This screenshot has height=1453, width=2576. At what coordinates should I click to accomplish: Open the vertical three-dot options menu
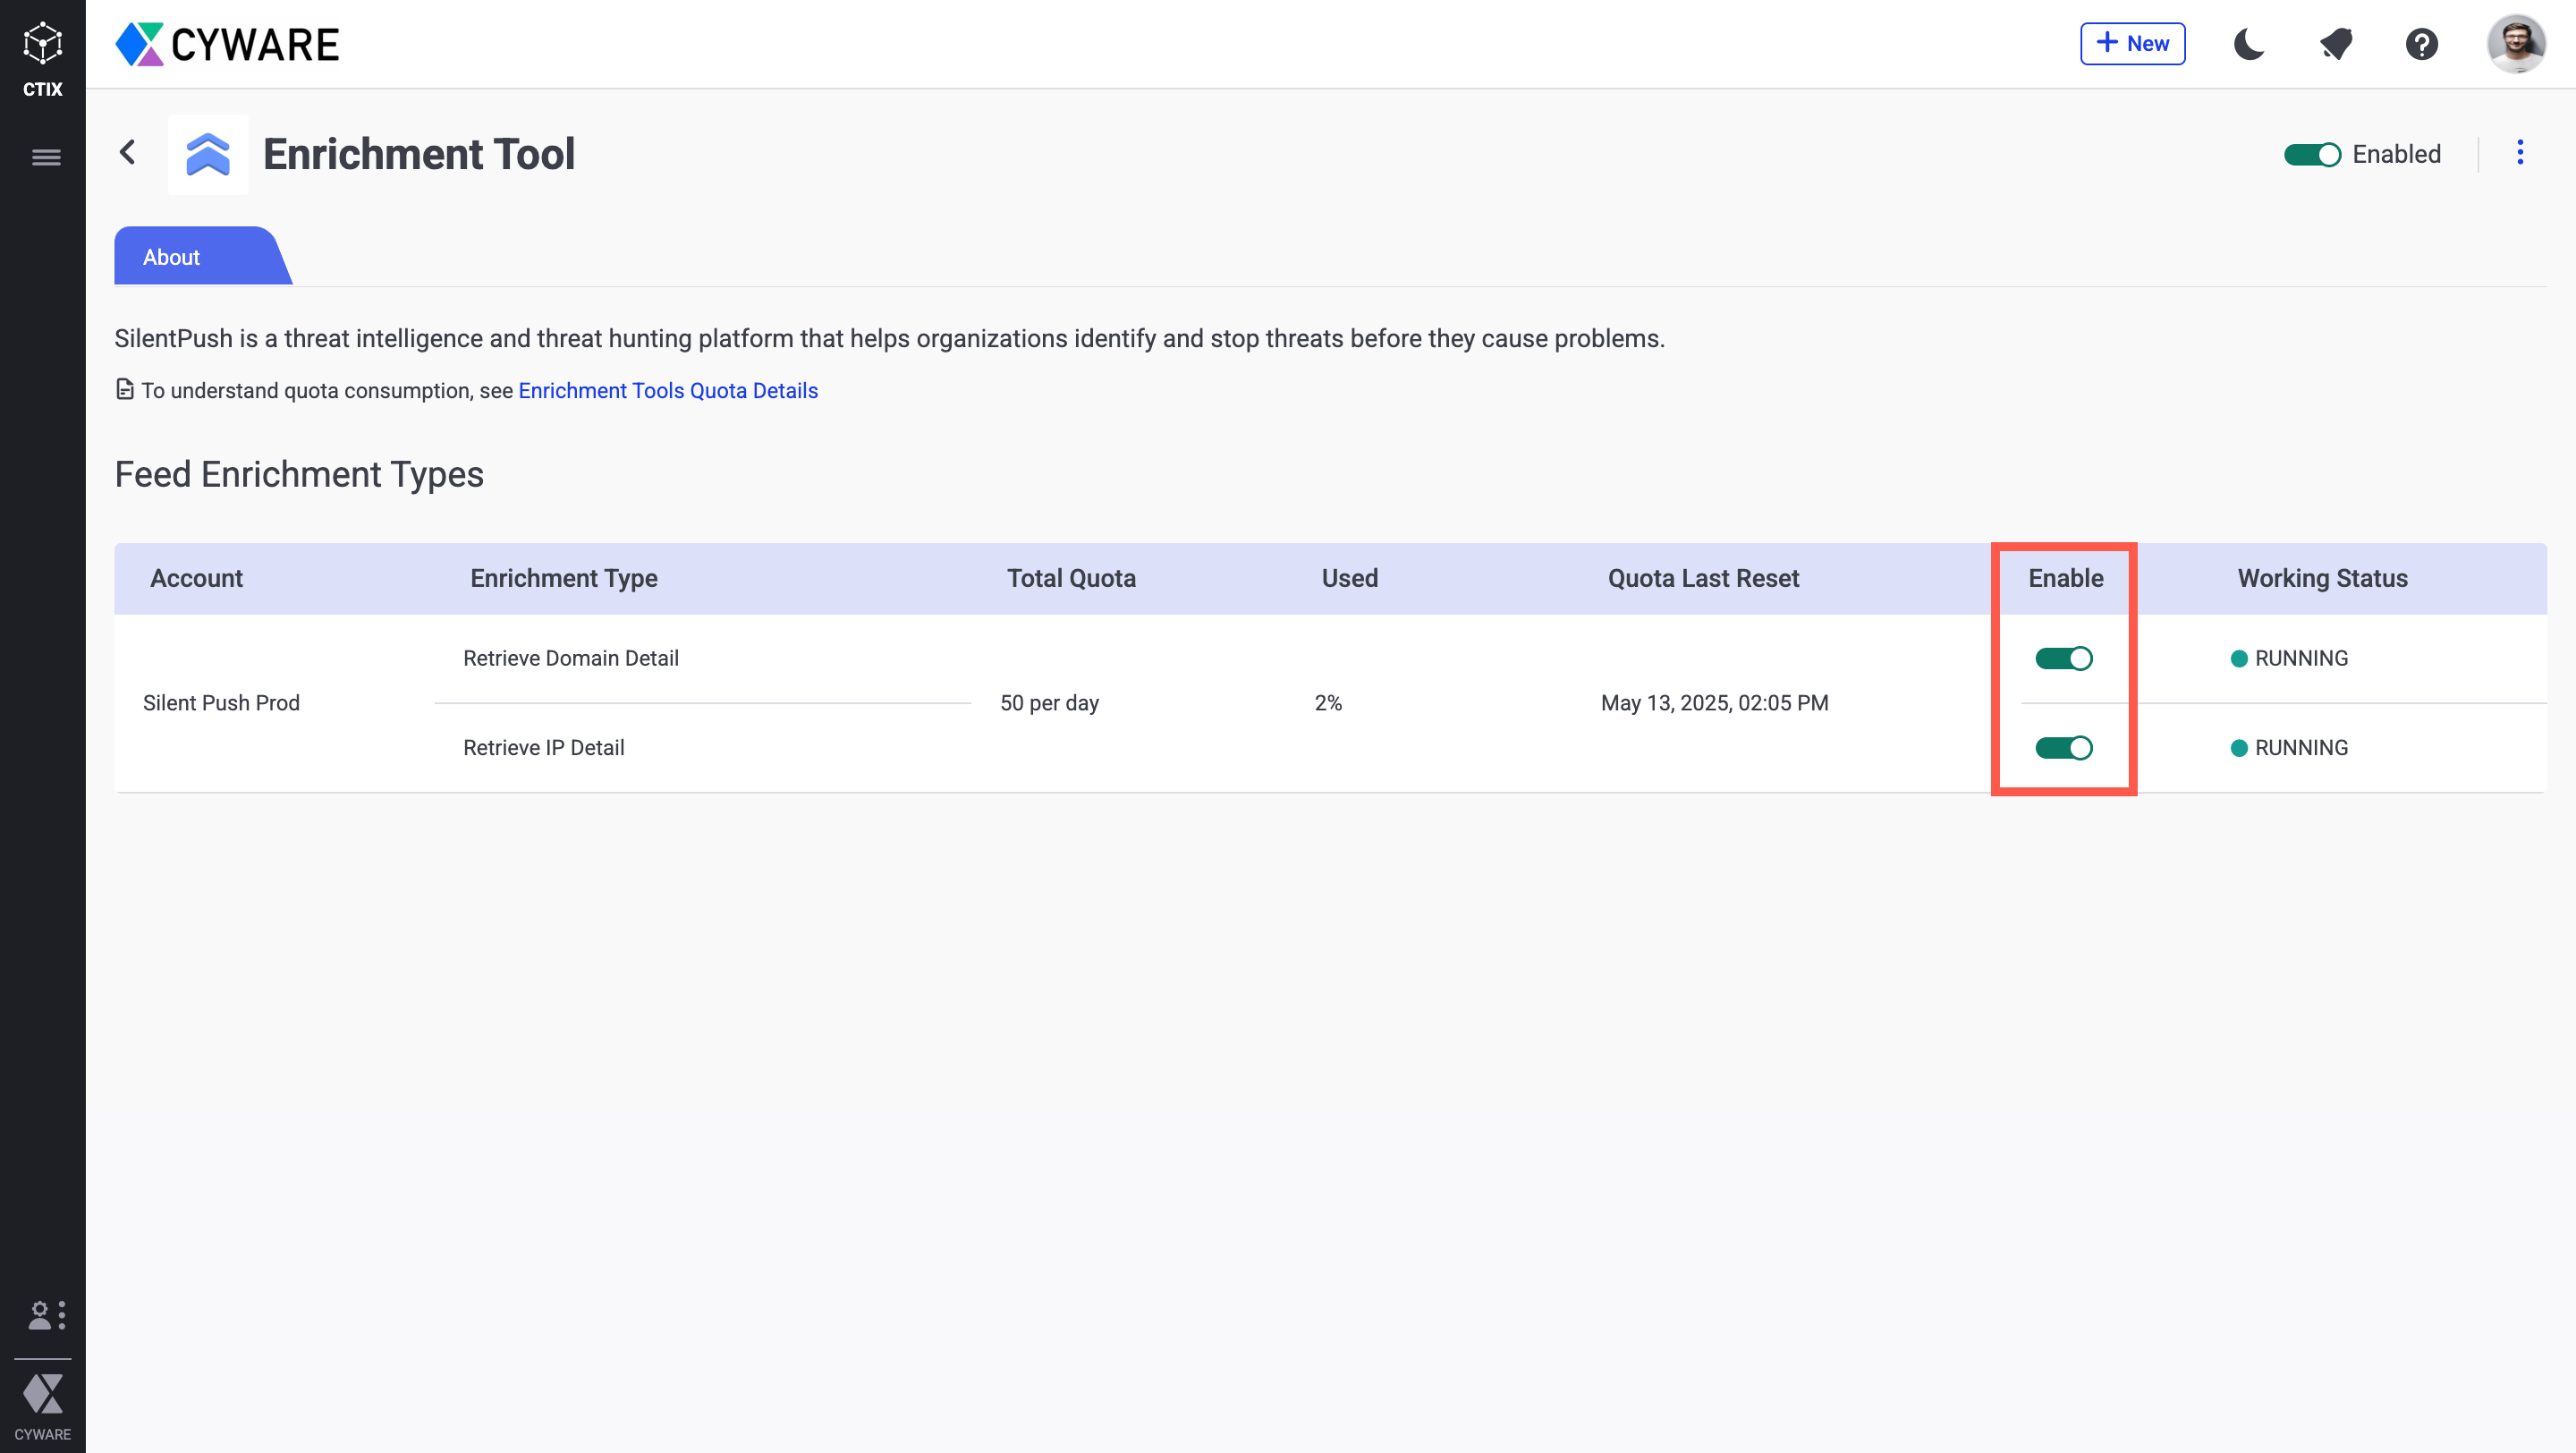(2520, 153)
